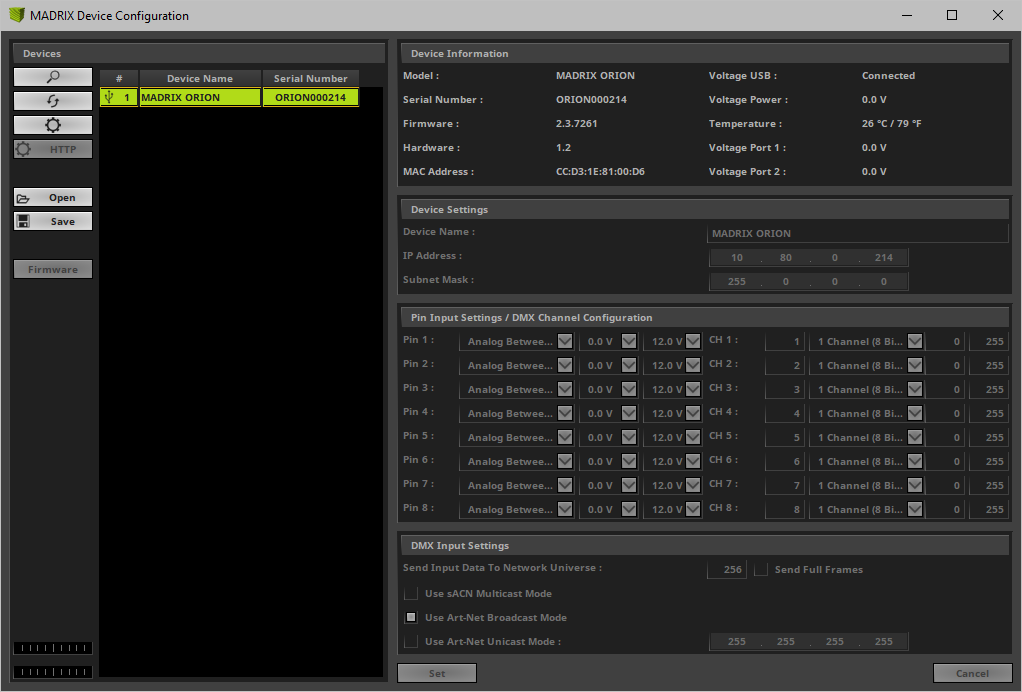The height and width of the screenshot is (692, 1022).
Task: Click the refresh device list button
Action: [53, 101]
